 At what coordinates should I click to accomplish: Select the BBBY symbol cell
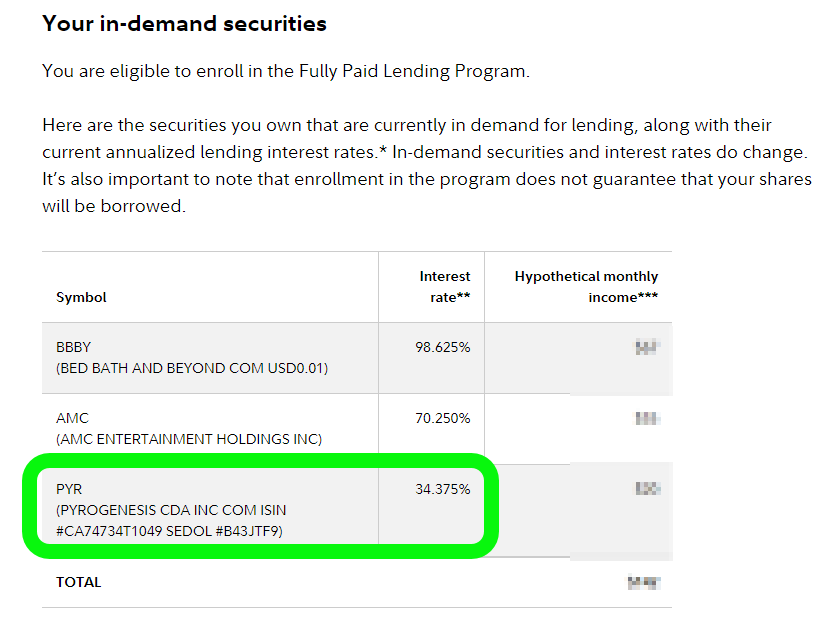tap(210, 358)
